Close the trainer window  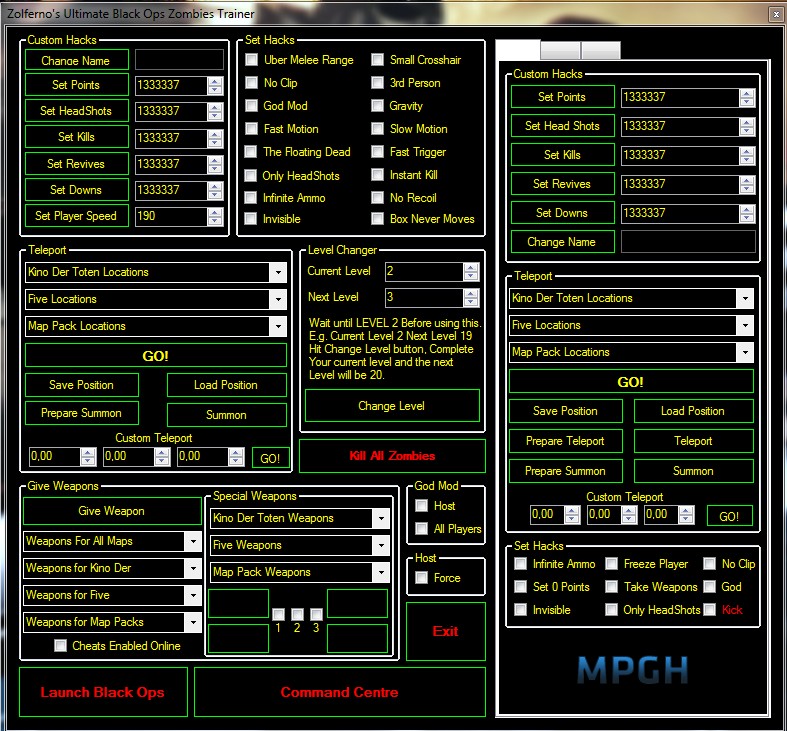click(775, 14)
